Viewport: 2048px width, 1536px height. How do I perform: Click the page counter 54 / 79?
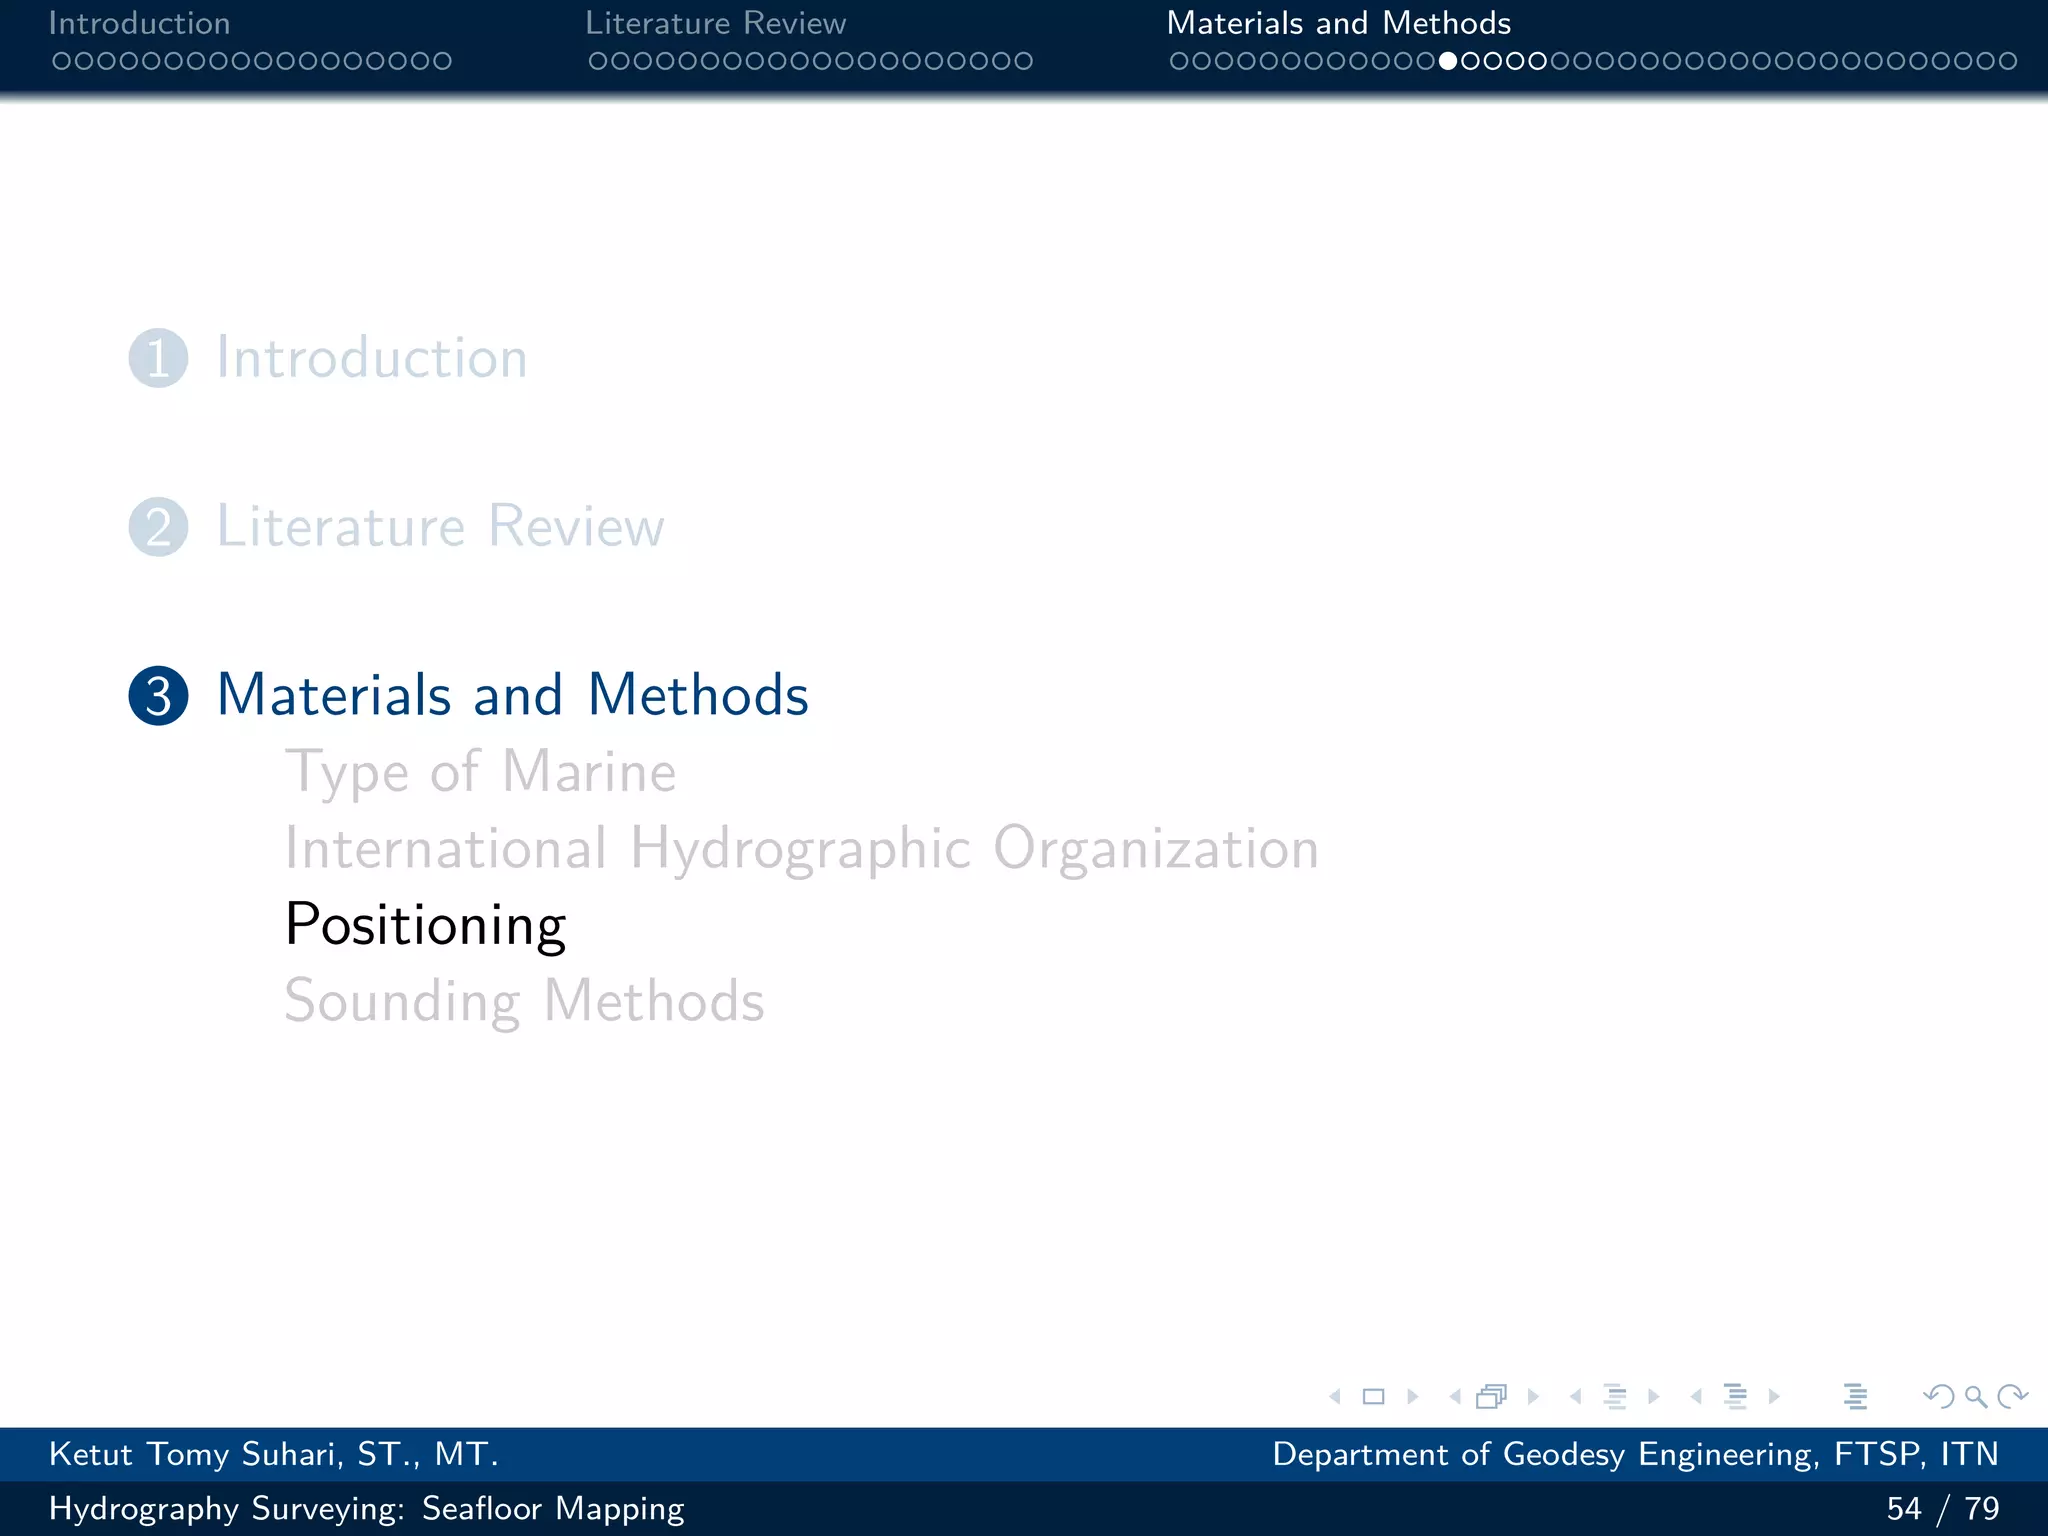[x=1943, y=1509]
